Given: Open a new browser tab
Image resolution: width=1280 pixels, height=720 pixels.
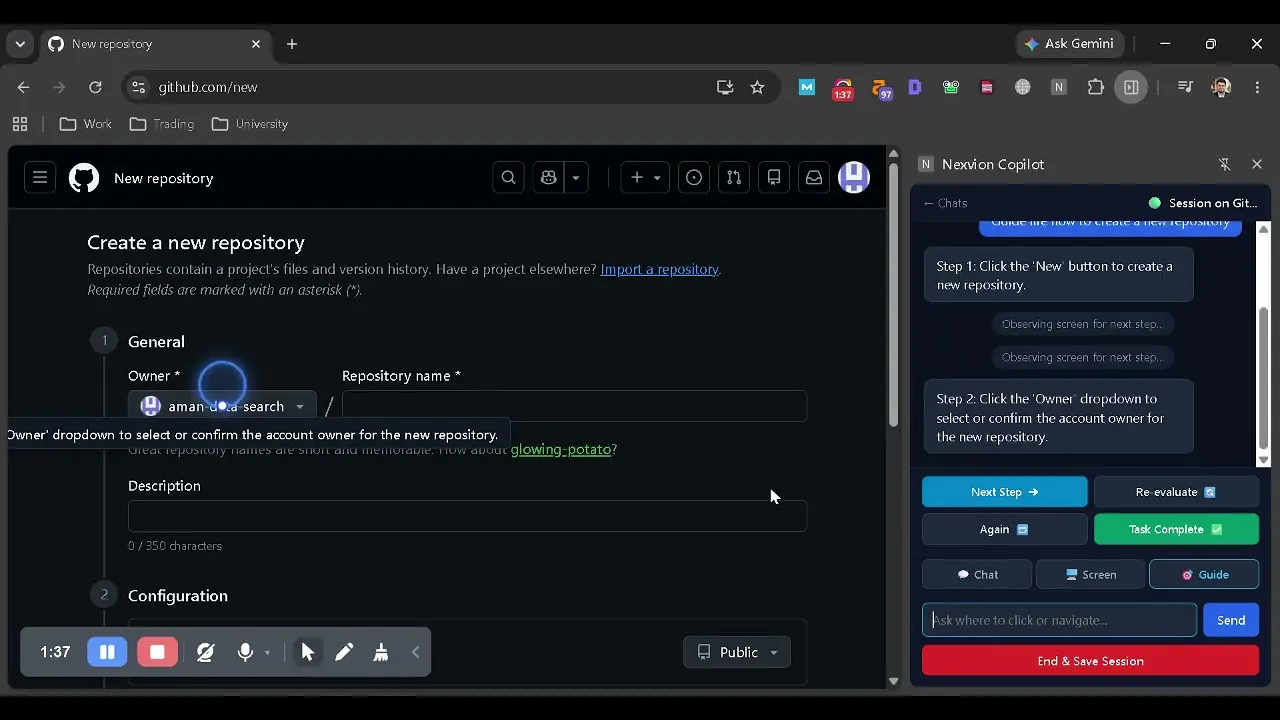Looking at the screenshot, I should 292,44.
